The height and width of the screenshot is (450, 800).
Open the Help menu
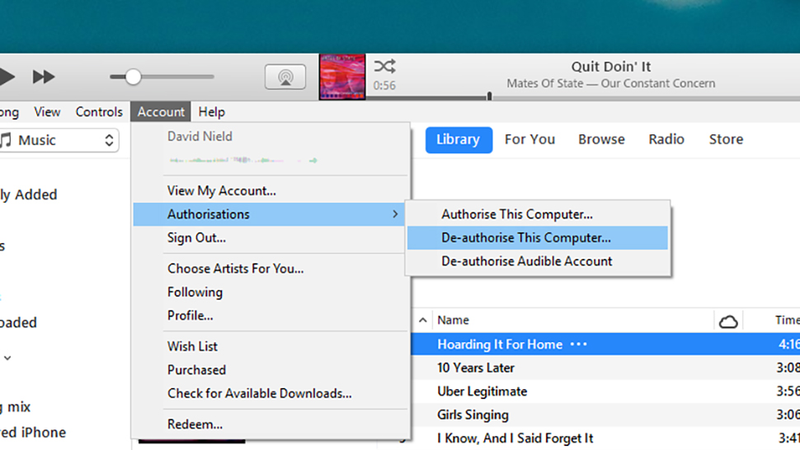click(x=212, y=112)
